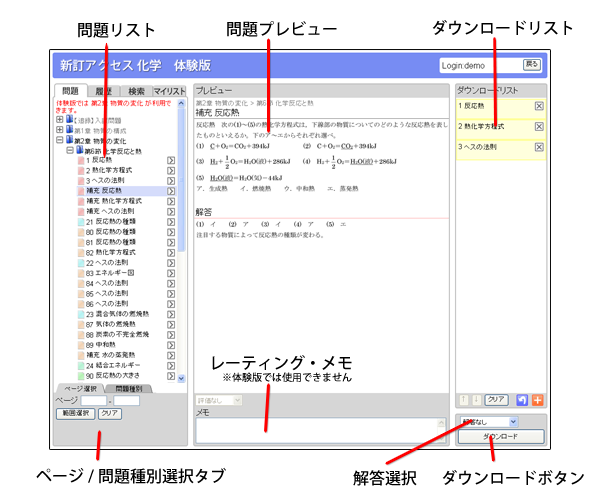Collapse the 第6節 化学反応と熱 tree node

[70, 150]
